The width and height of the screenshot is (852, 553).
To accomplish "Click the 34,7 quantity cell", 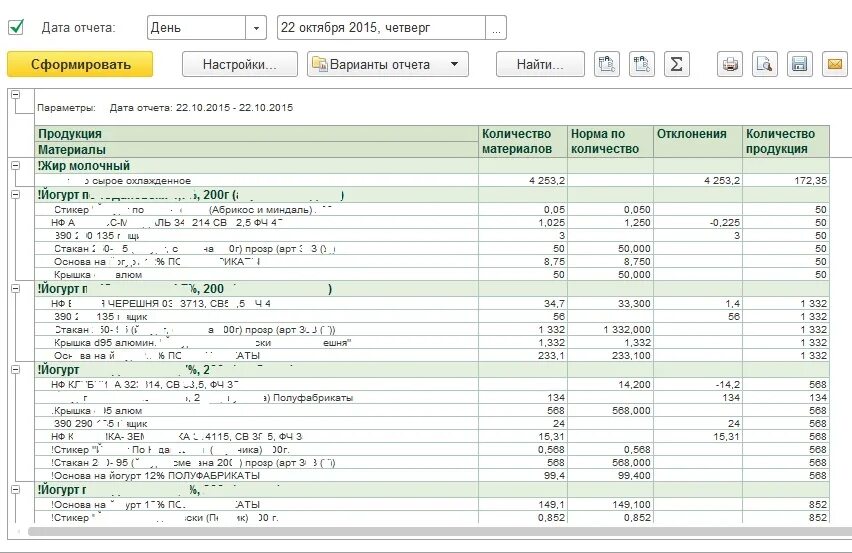I will (523, 304).
